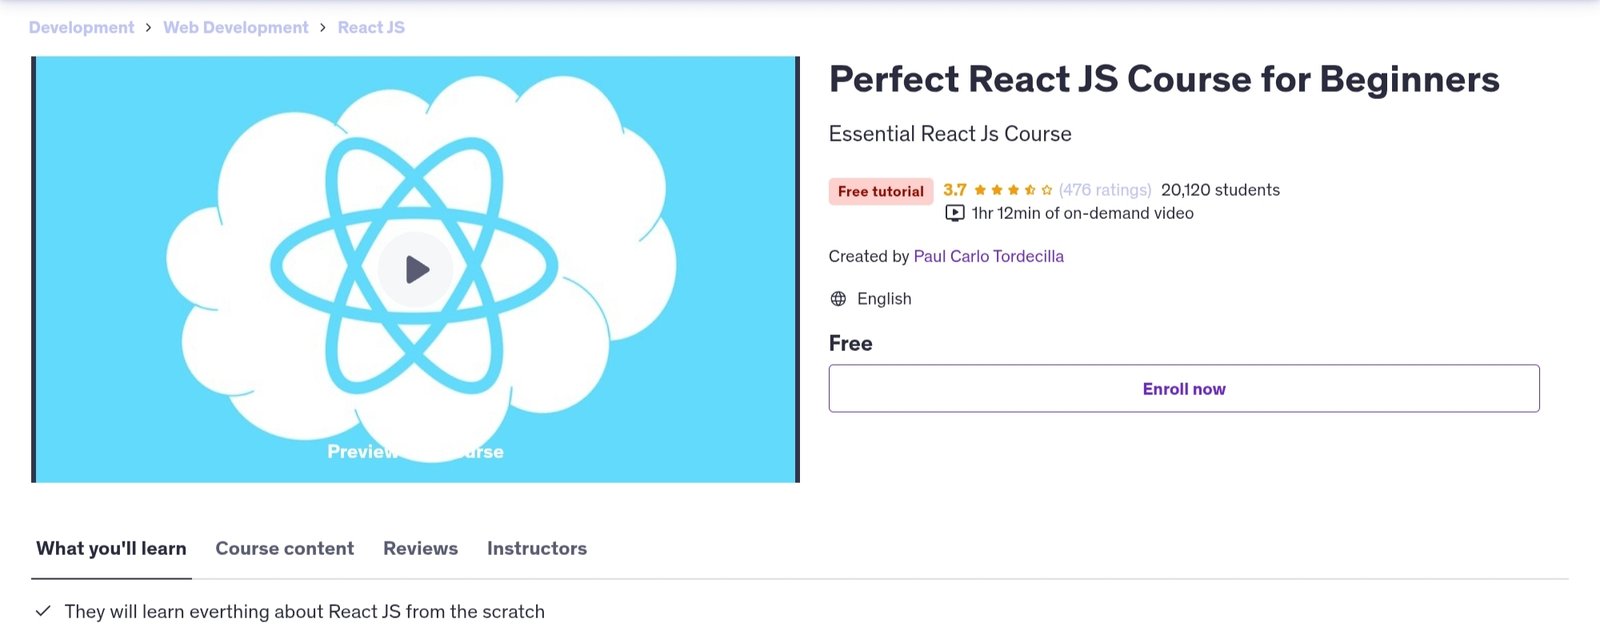Viewport: 1600px width, 634px height.
Task: Open the 476 ratings link
Action: click(x=1105, y=190)
